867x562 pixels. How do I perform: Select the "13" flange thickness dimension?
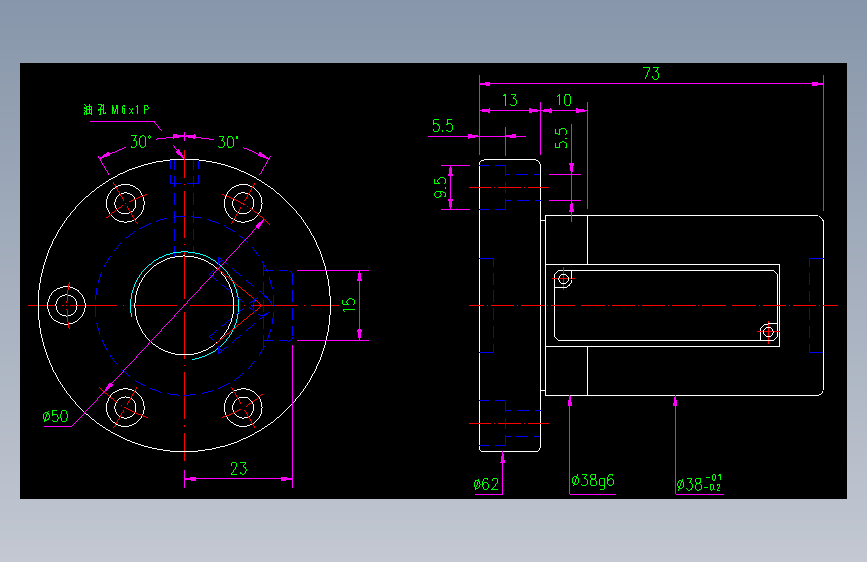pos(509,100)
